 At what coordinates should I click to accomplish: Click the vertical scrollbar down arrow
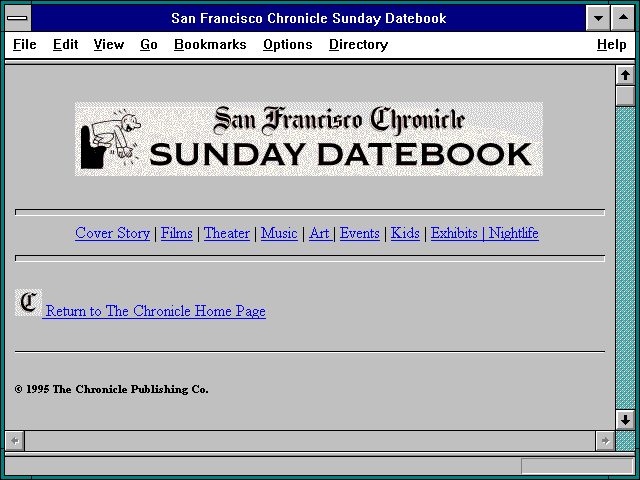click(x=625, y=420)
